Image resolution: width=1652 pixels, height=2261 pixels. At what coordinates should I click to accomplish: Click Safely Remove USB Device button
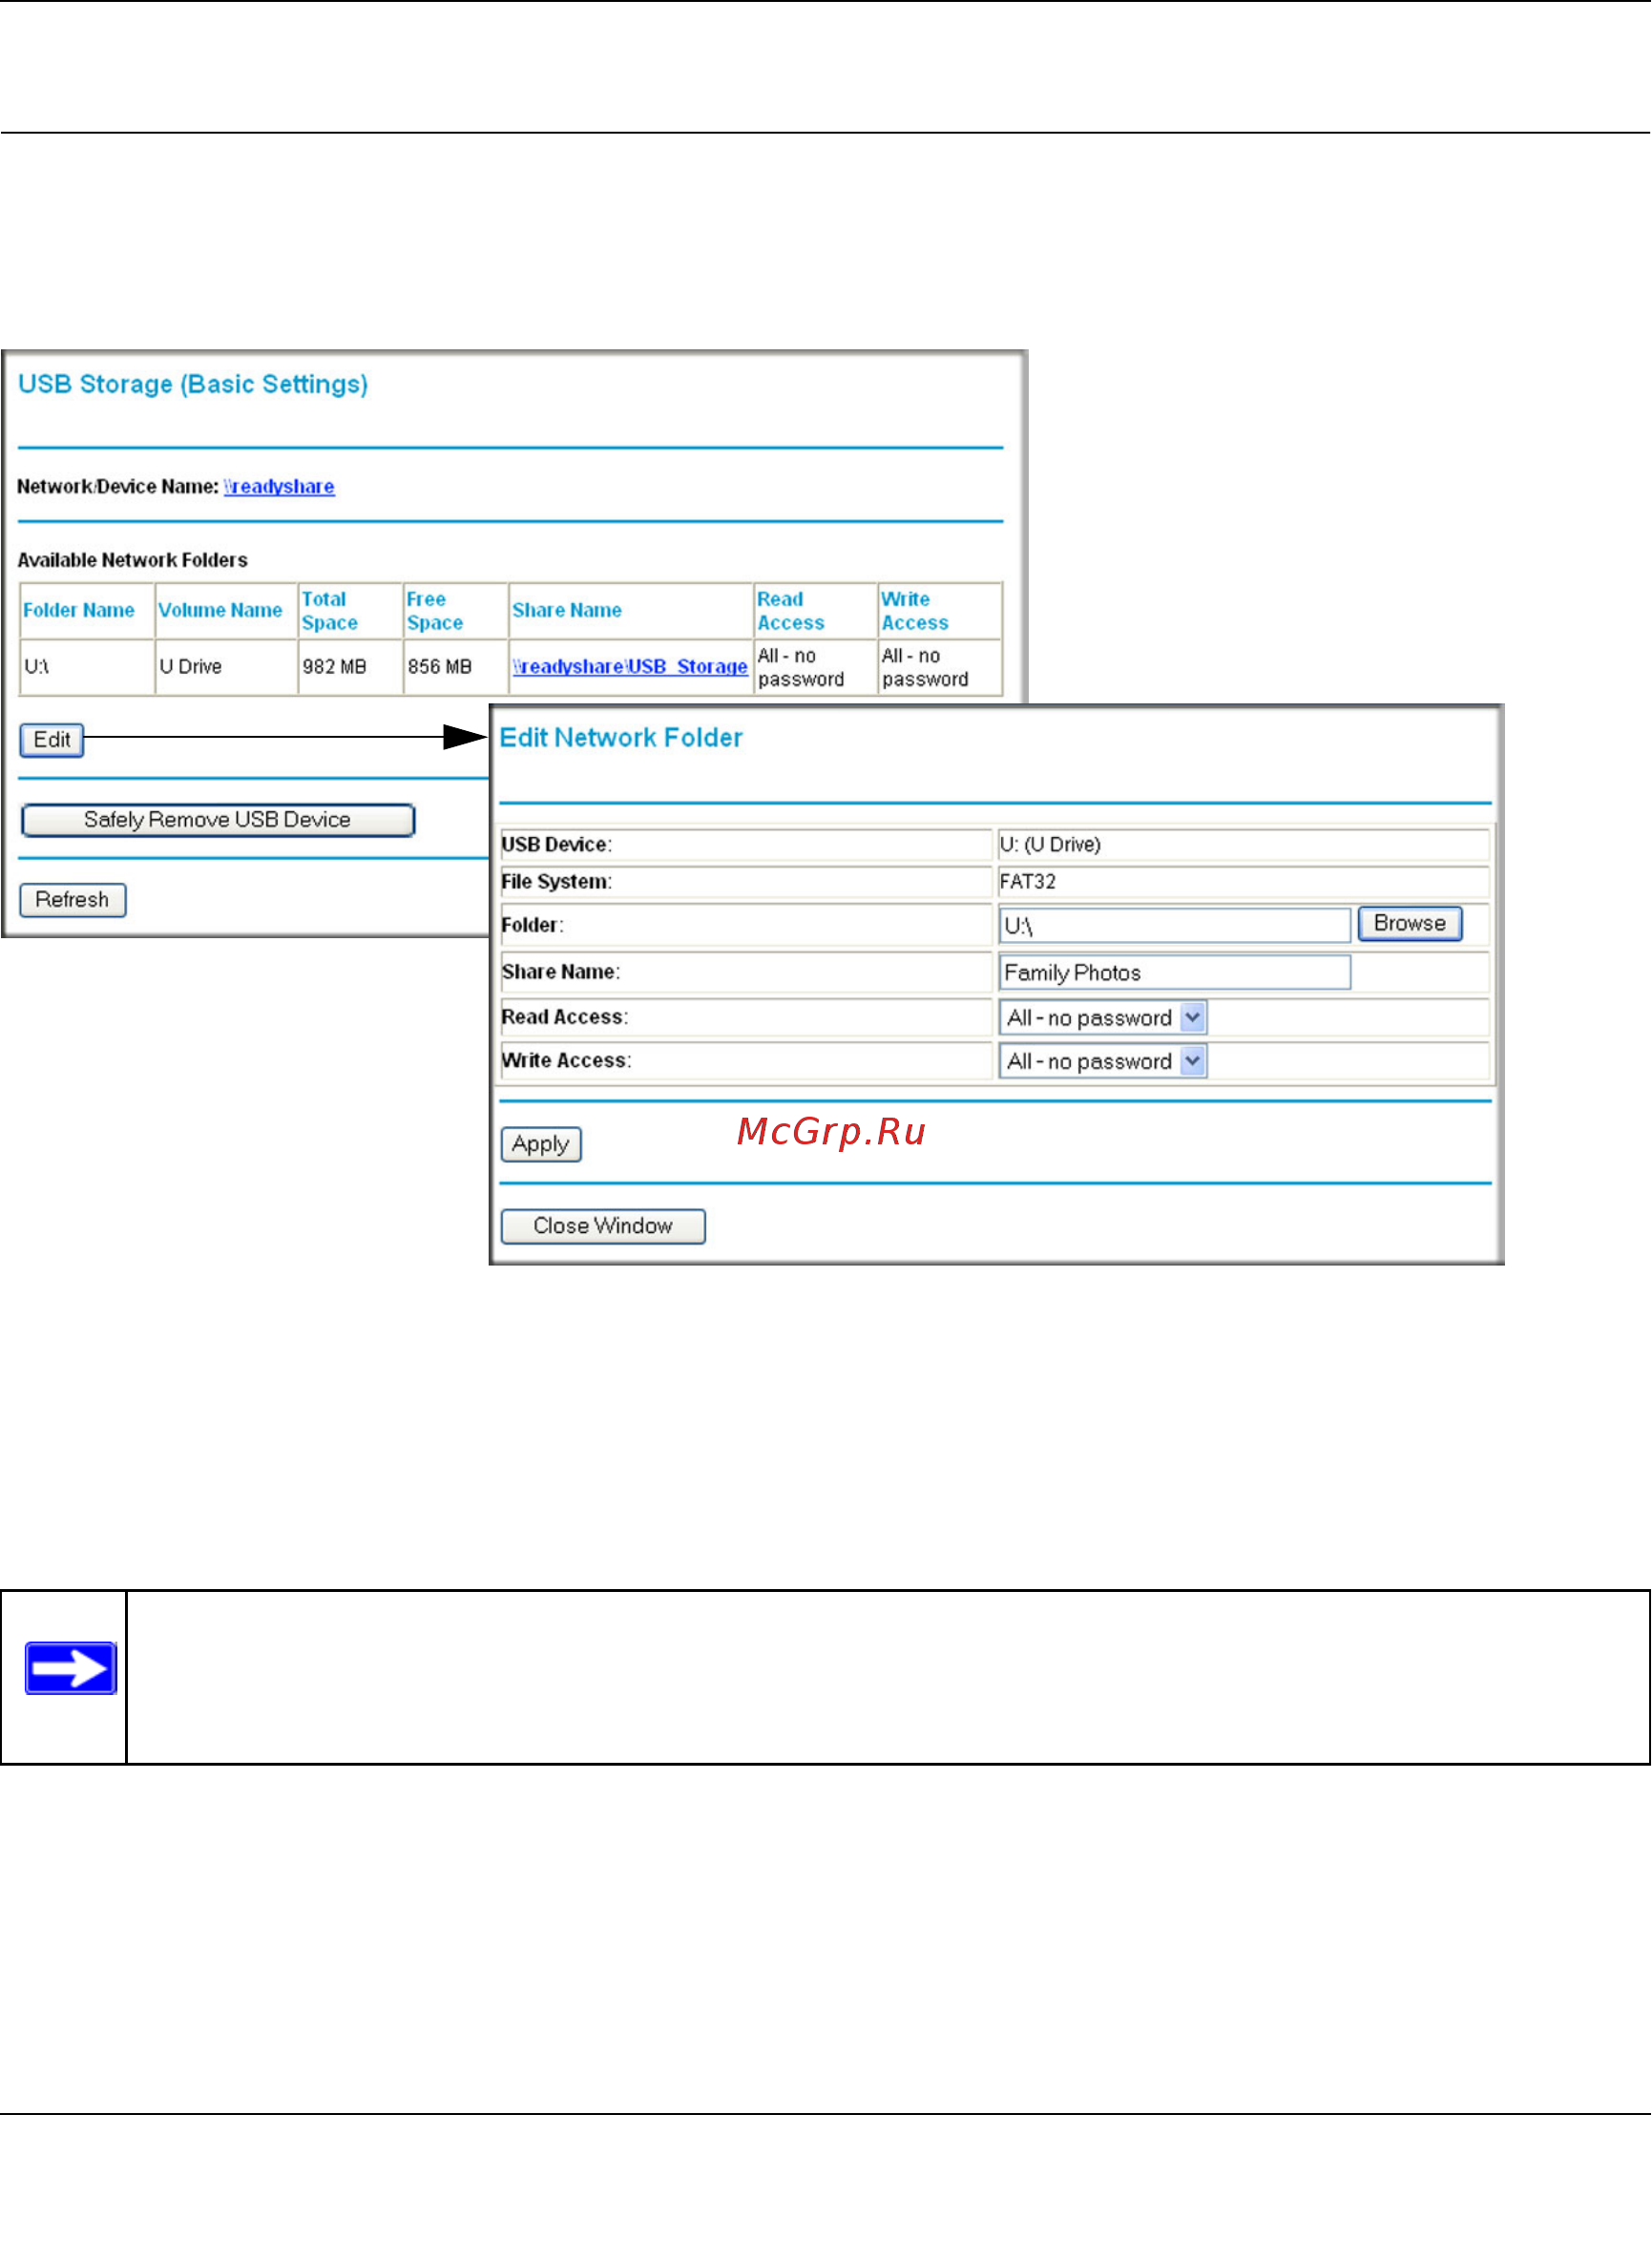[218, 820]
